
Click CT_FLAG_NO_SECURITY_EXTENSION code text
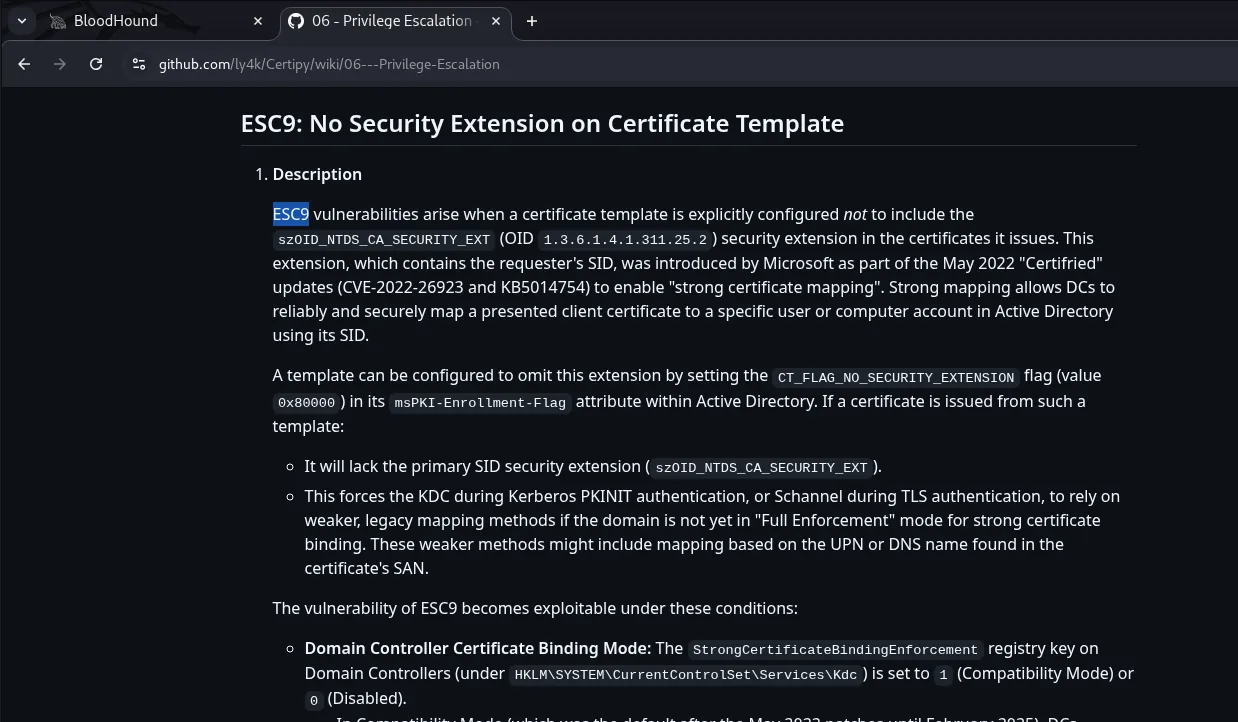[x=896, y=377]
